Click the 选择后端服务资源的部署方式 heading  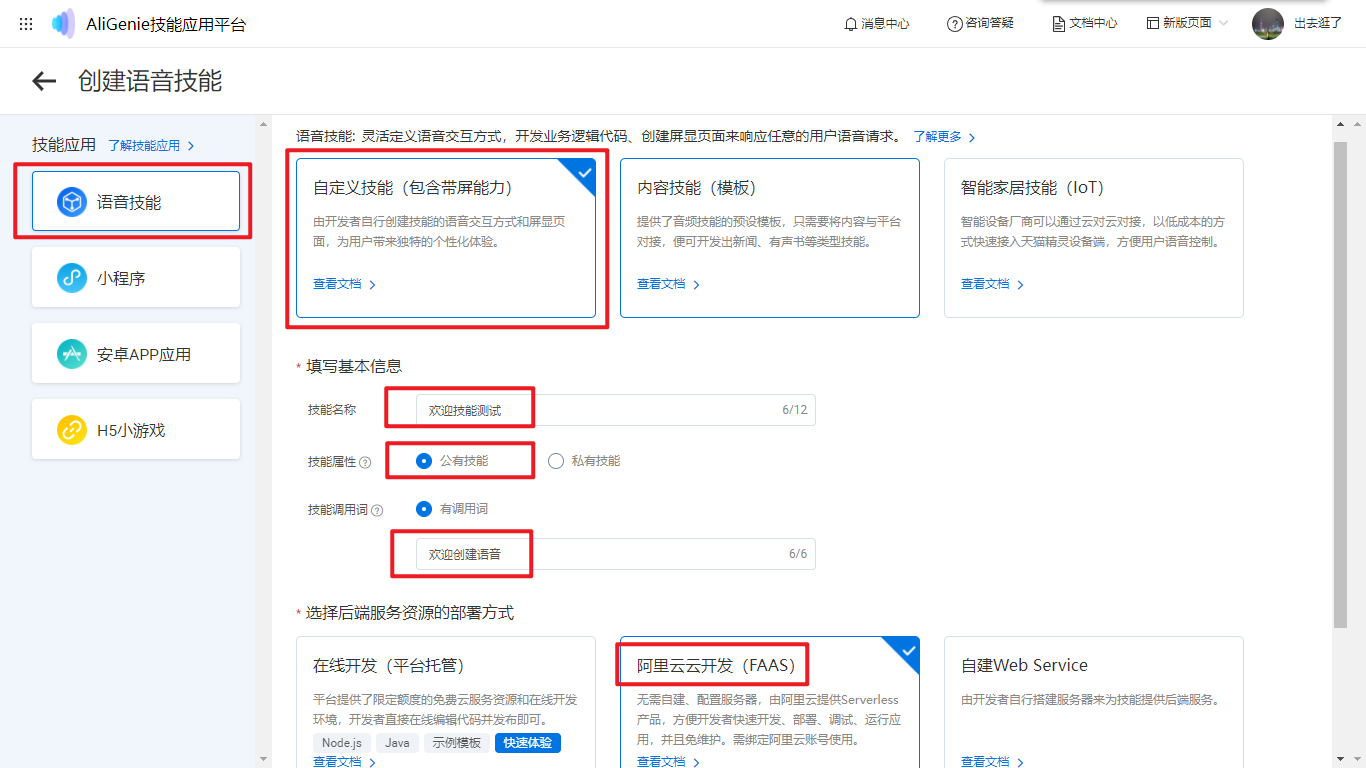click(410, 613)
